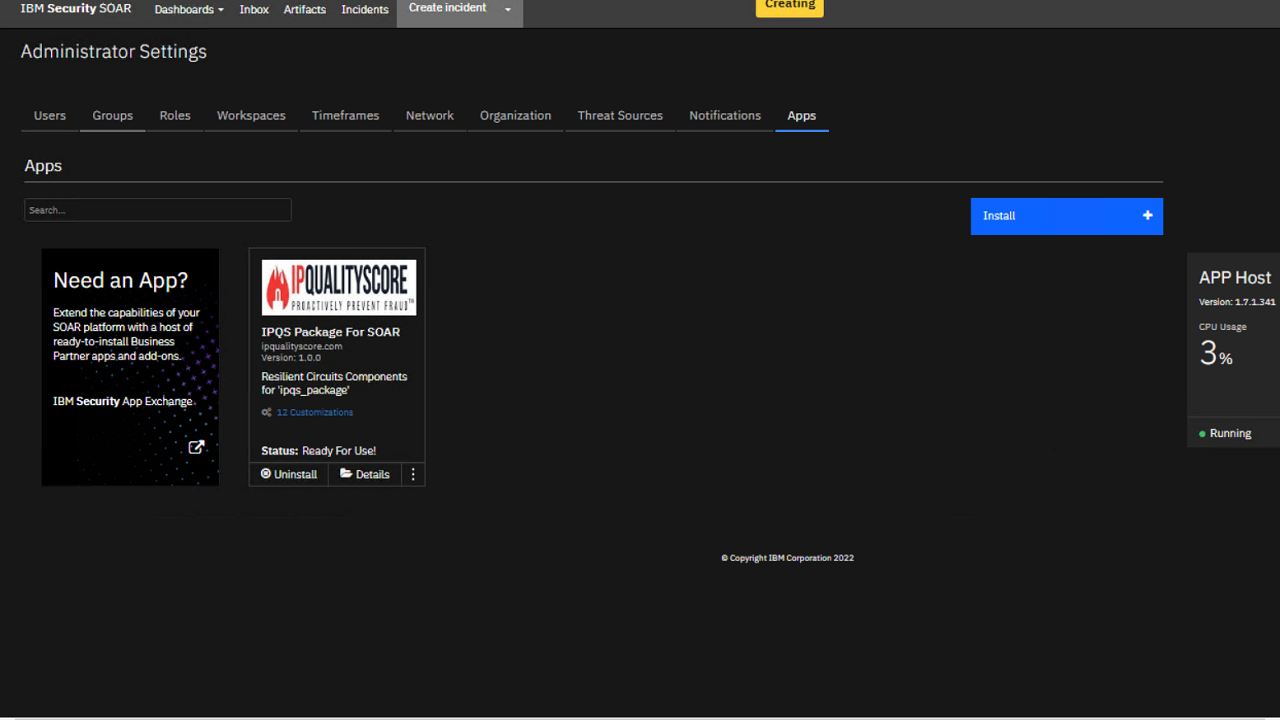The width and height of the screenshot is (1280, 720).
Task: Click the plus icon on Install button
Action: coord(1147,216)
